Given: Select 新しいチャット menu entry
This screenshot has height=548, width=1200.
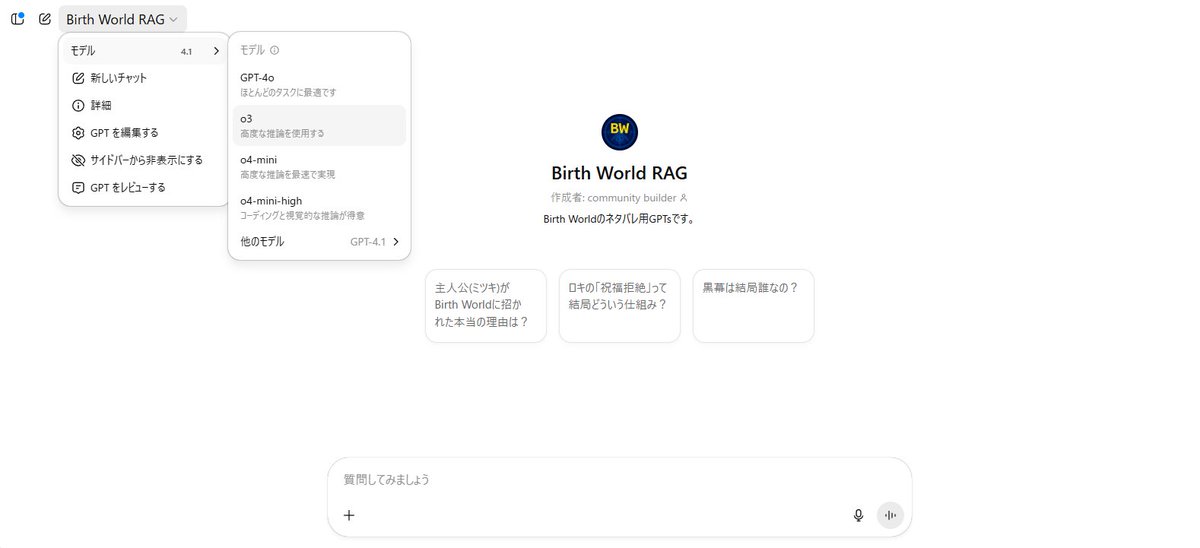Looking at the screenshot, I should click(x=144, y=78).
